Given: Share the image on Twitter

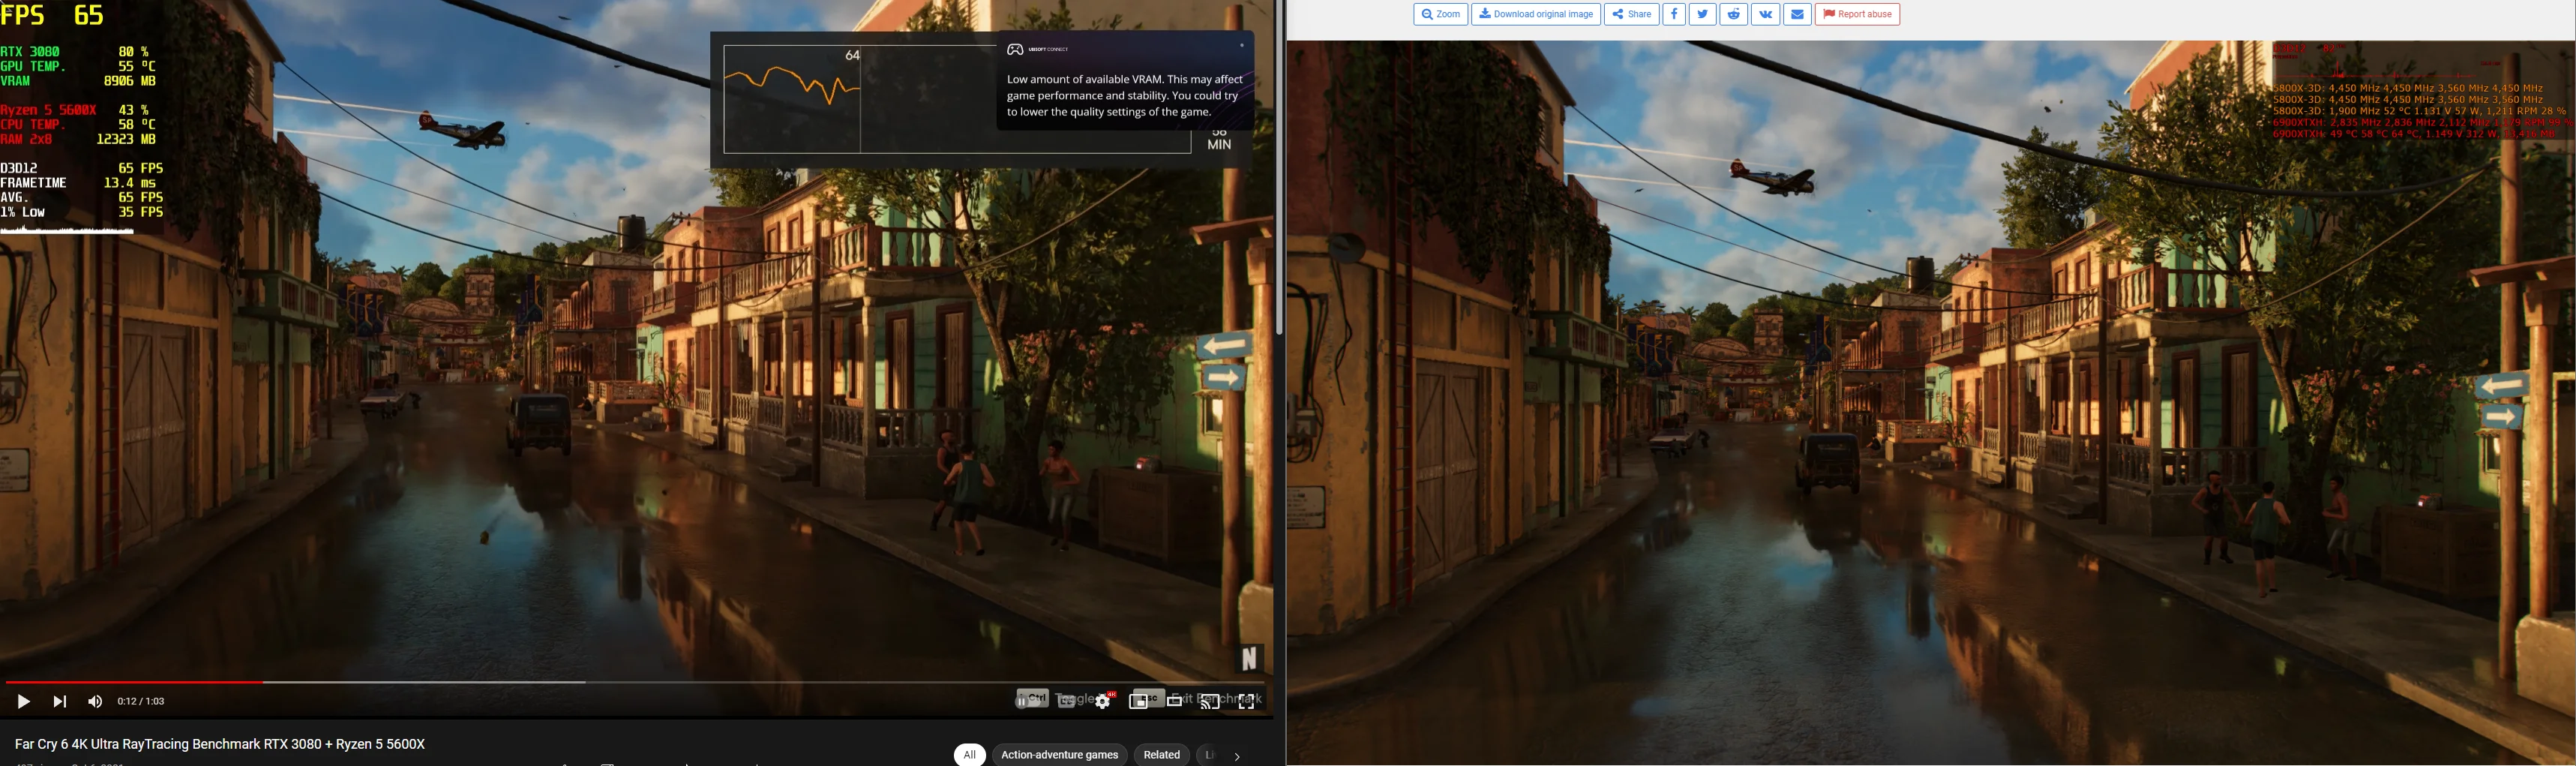Looking at the screenshot, I should click(1703, 14).
